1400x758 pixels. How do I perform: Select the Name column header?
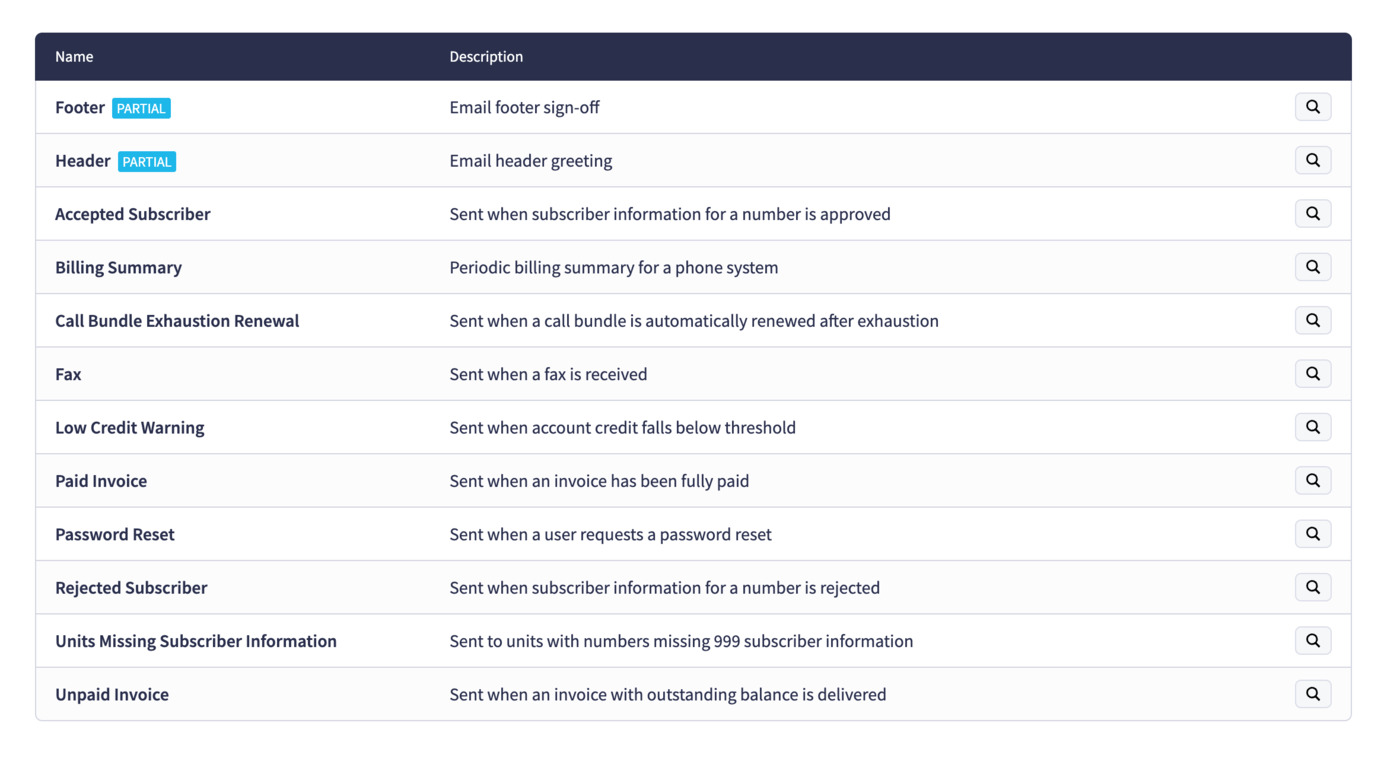[x=73, y=57]
